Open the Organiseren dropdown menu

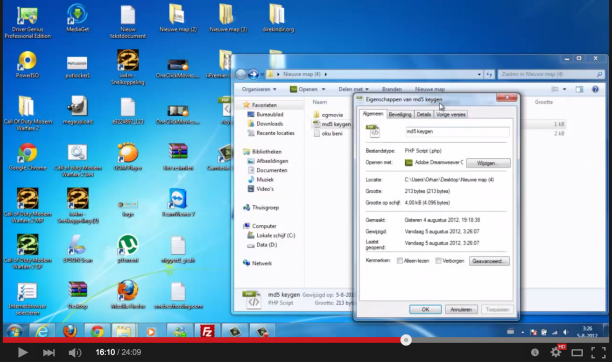[x=259, y=89]
